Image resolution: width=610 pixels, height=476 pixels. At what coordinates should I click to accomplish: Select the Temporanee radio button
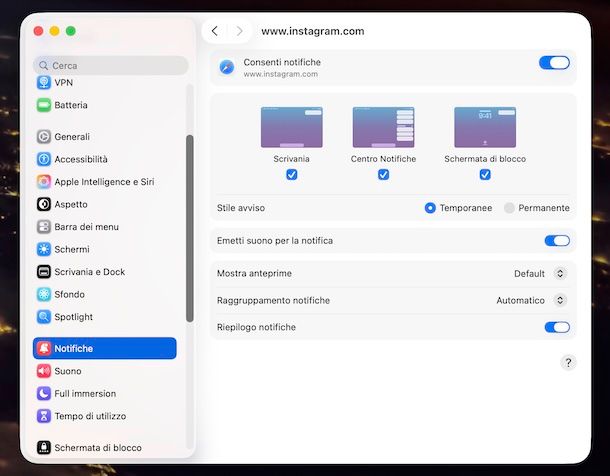click(430, 208)
